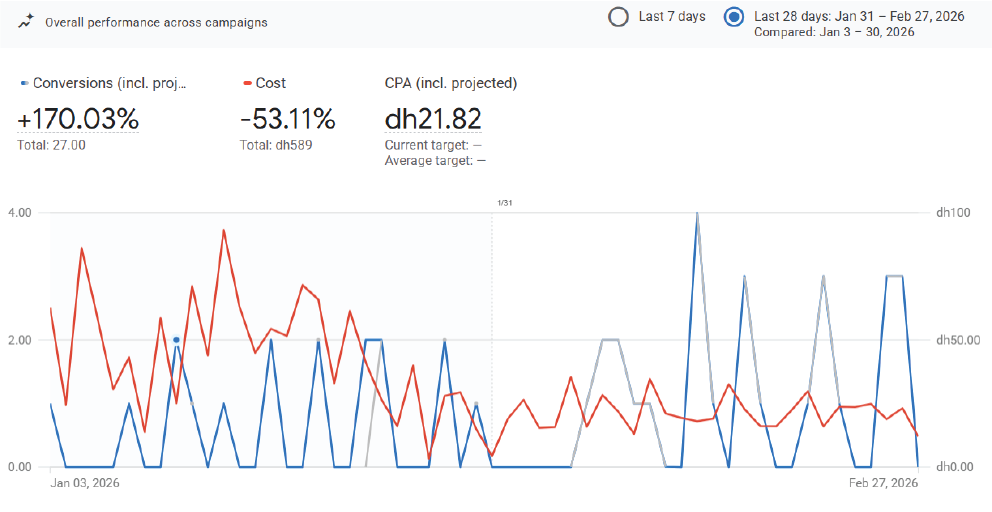
Task: Open the Conversions (incl. proj... metric label
Action: (110, 84)
